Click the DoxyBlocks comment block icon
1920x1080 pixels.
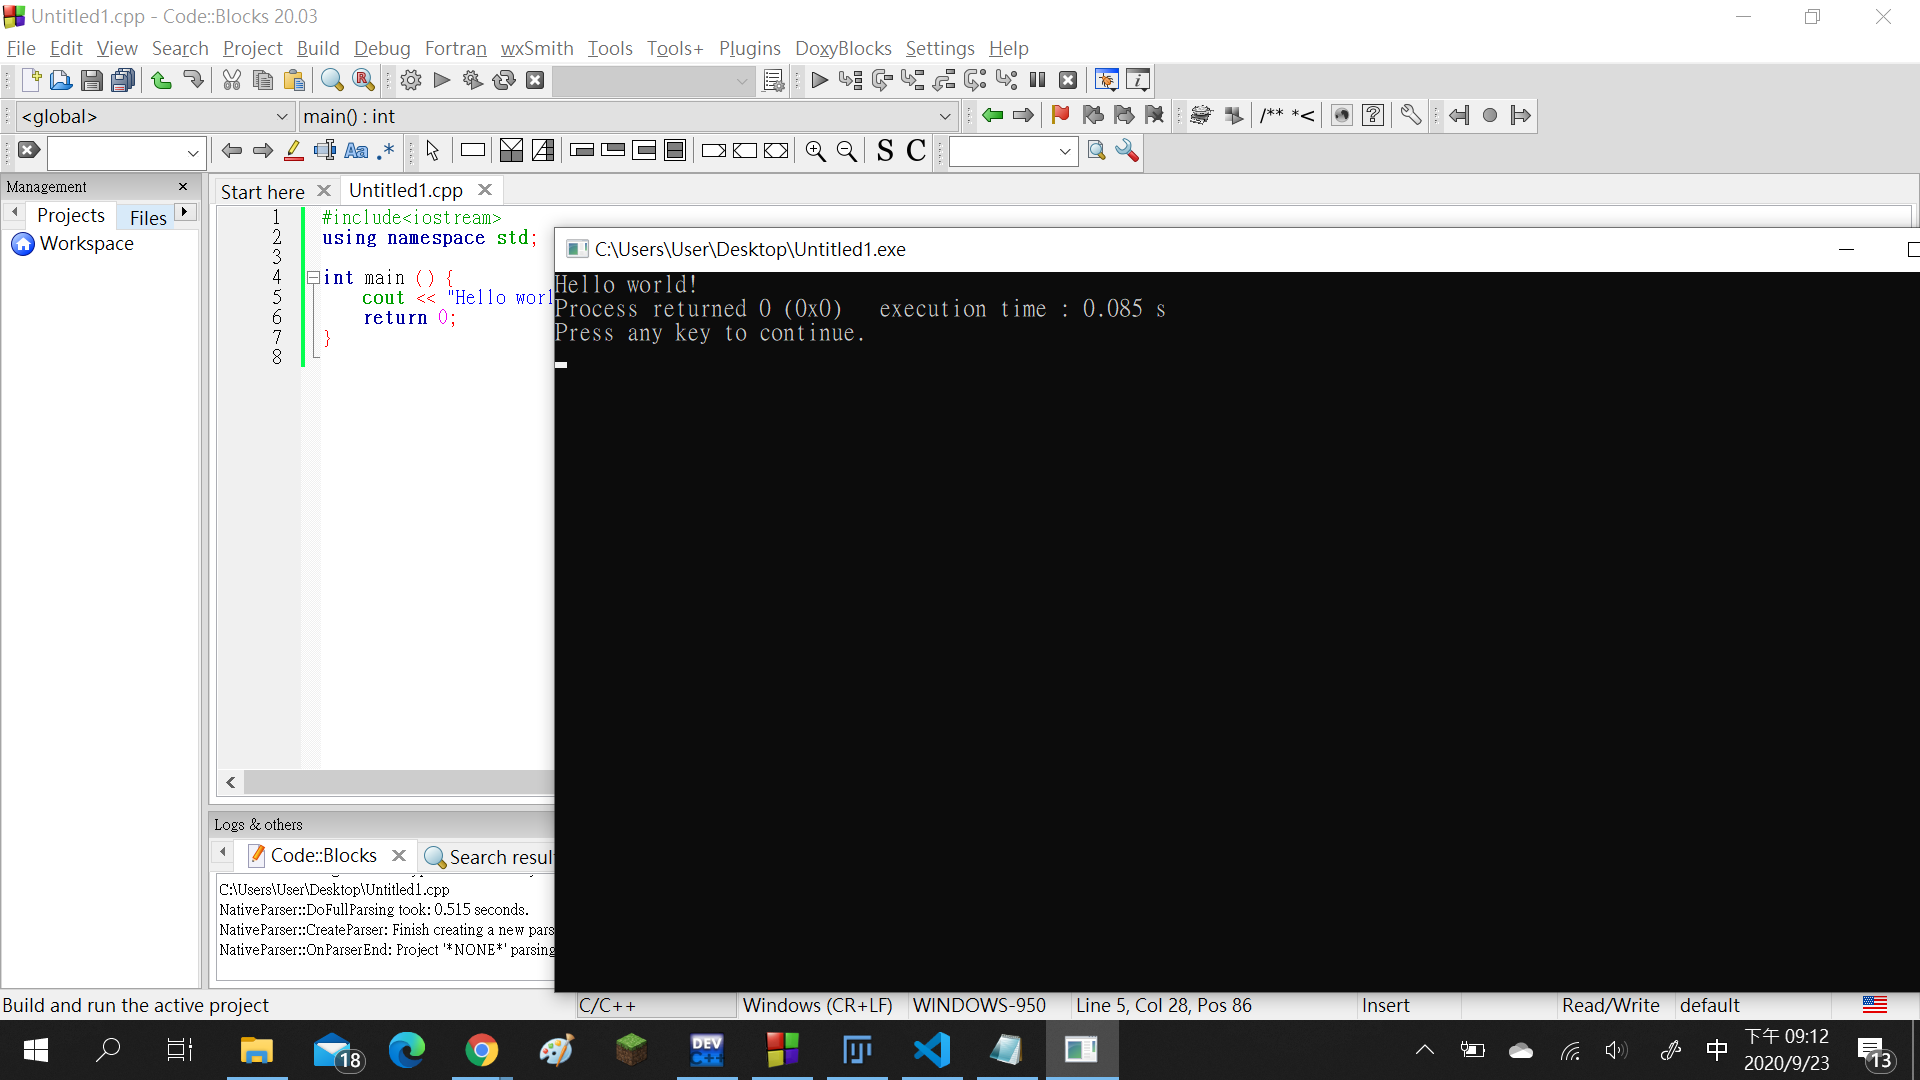(1271, 116)
